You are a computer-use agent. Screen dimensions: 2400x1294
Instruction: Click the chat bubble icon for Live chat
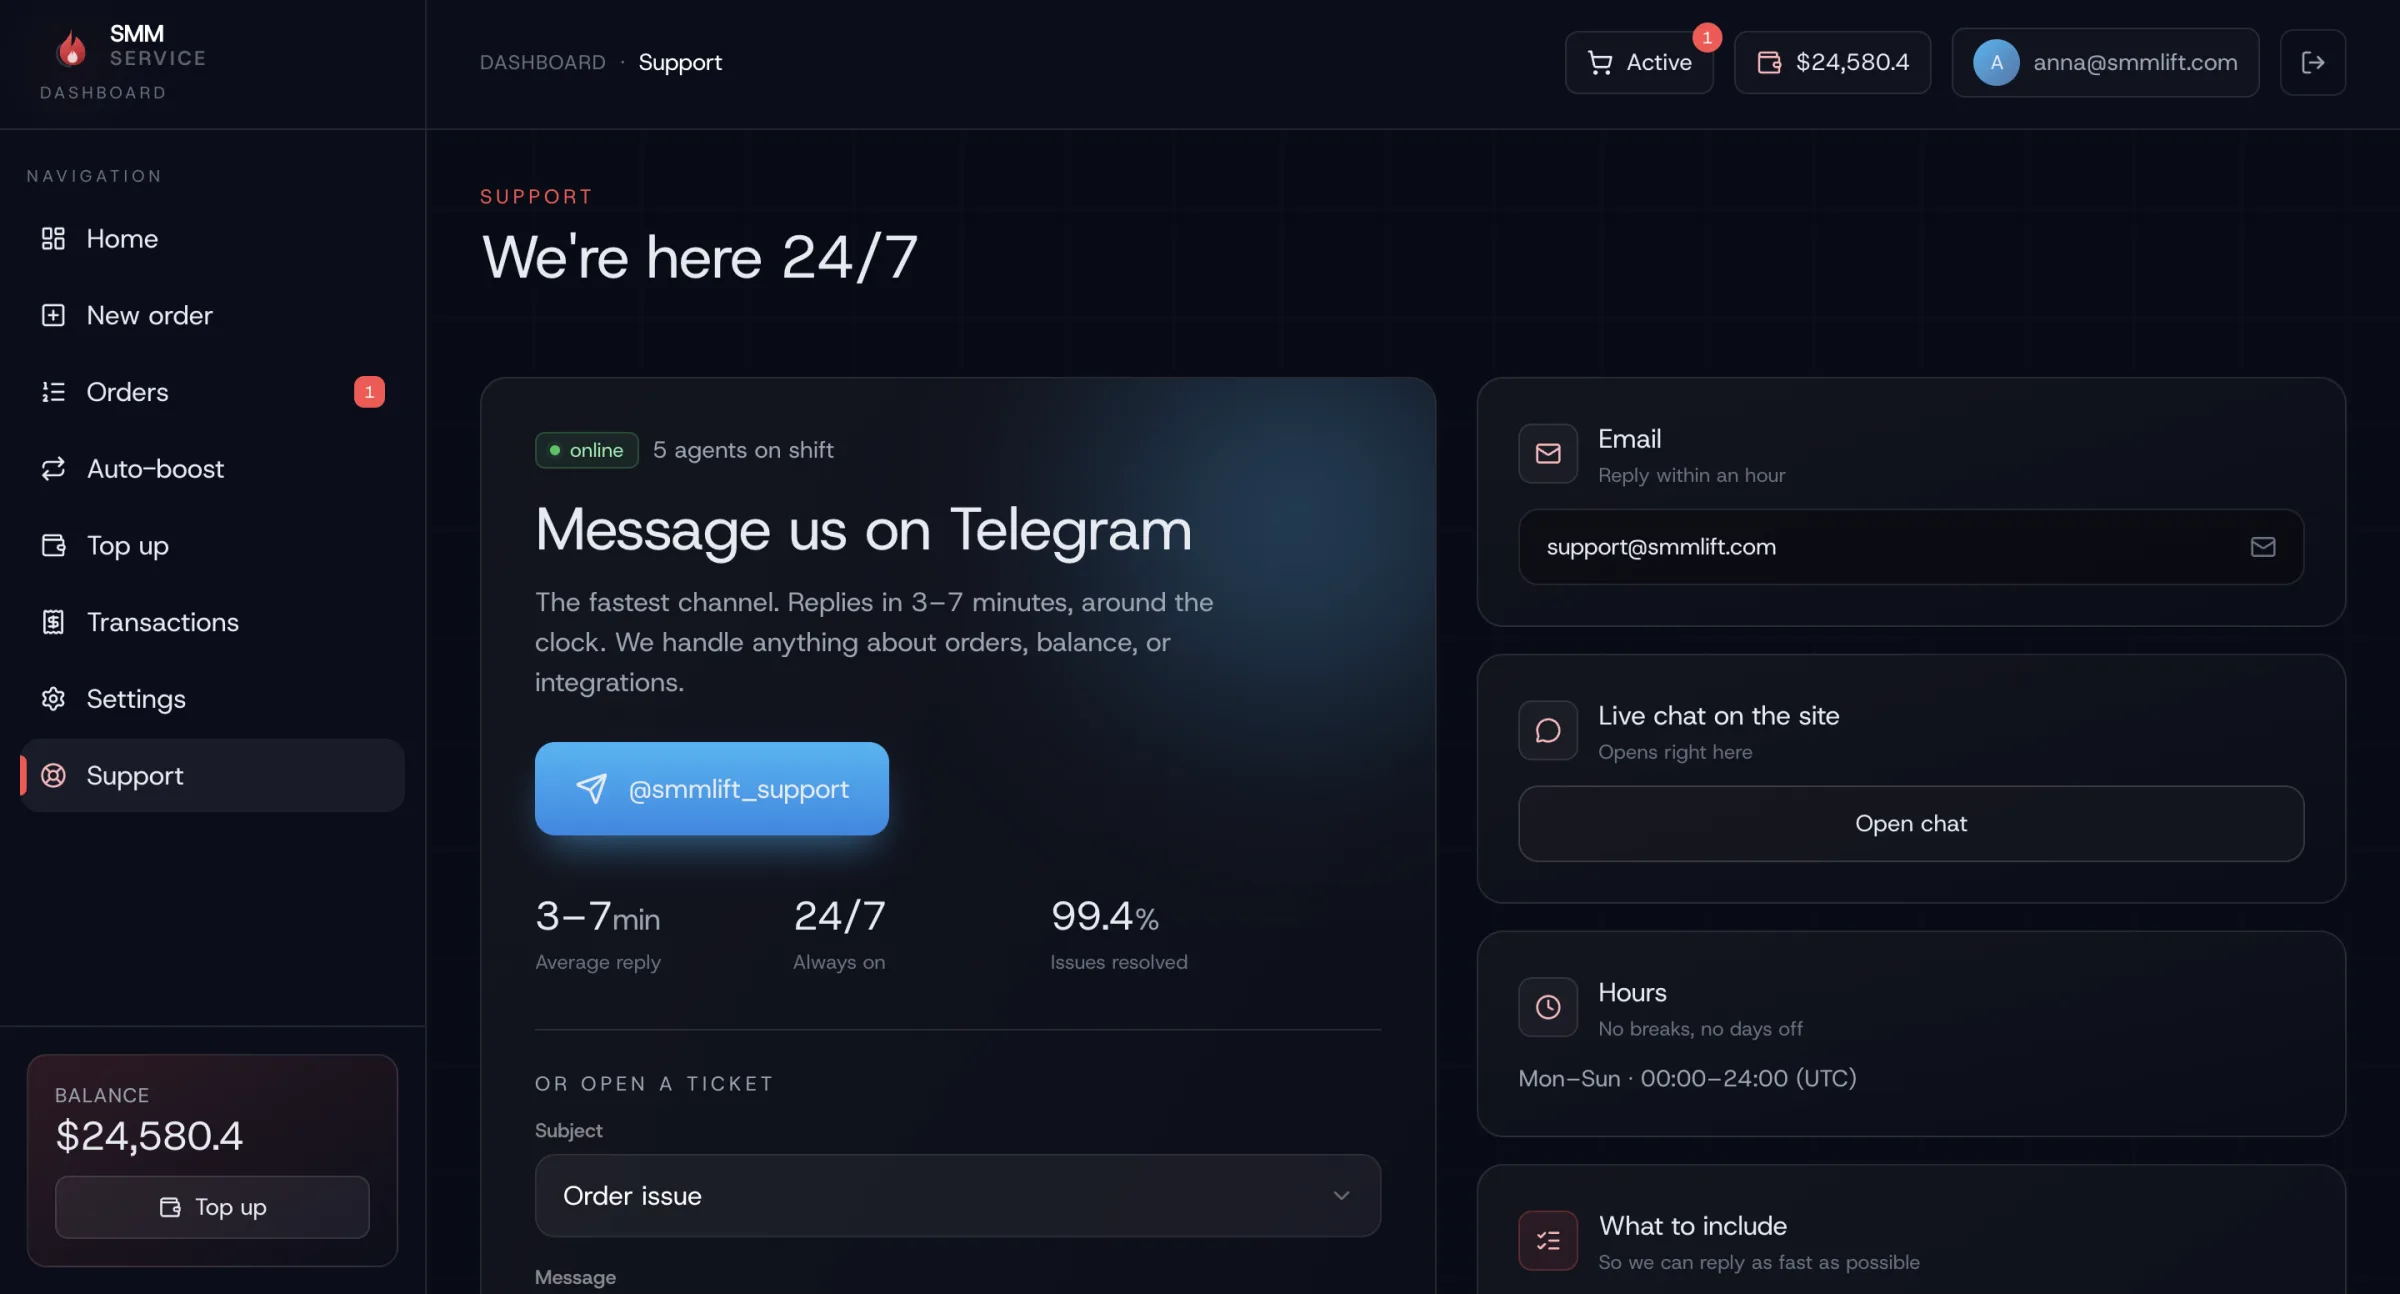click(x=1548, y=730)
